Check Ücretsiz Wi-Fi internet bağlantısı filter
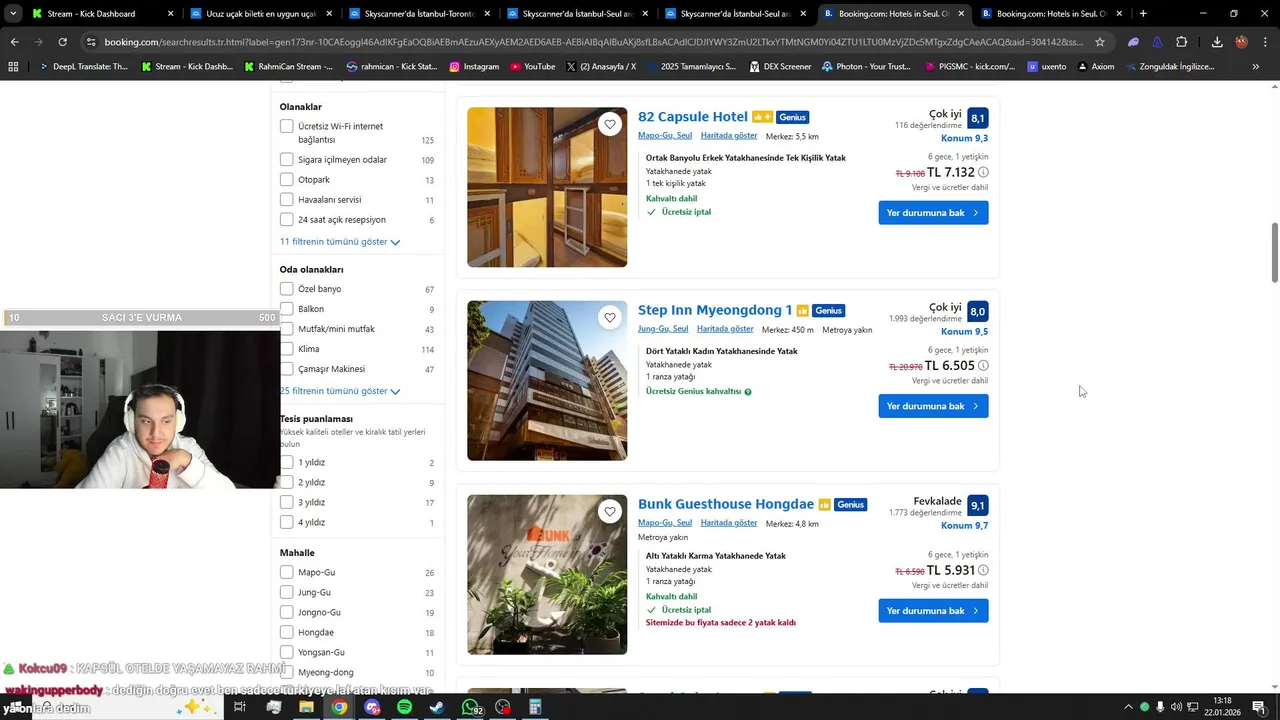 point(287,126)
